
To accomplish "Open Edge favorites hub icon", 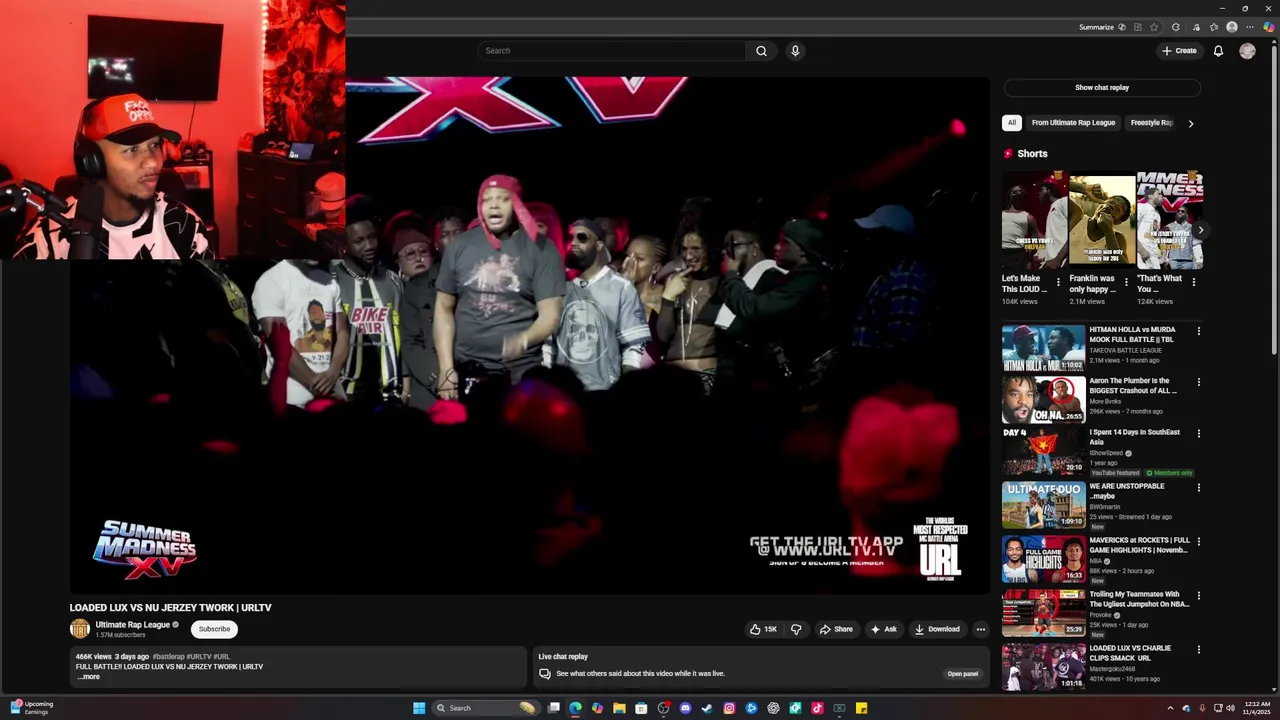I will [1214, 27].
